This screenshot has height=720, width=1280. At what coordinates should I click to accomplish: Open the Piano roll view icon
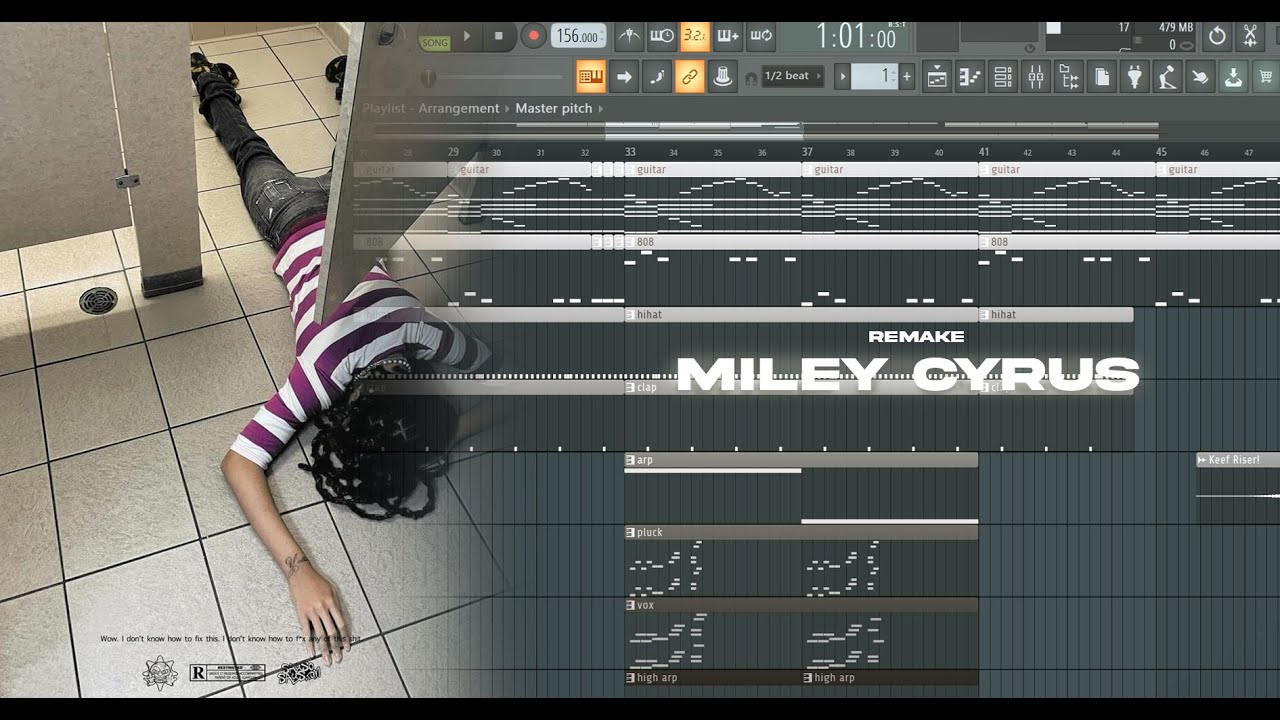point(970,77)
